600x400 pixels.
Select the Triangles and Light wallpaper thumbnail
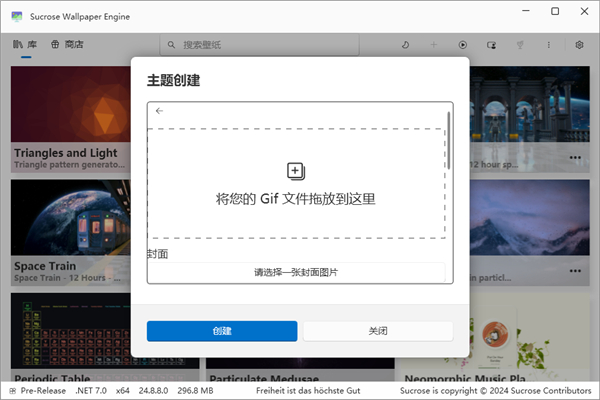click(x=71, y=104)
